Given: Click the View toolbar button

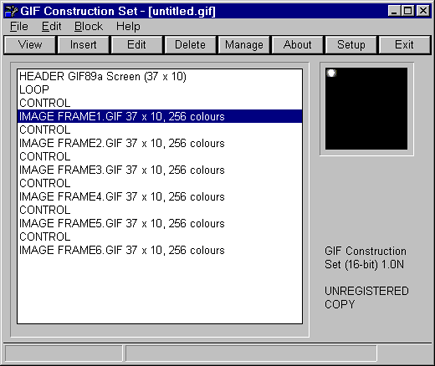Looking at the screenshot, I should coord(30,45).
